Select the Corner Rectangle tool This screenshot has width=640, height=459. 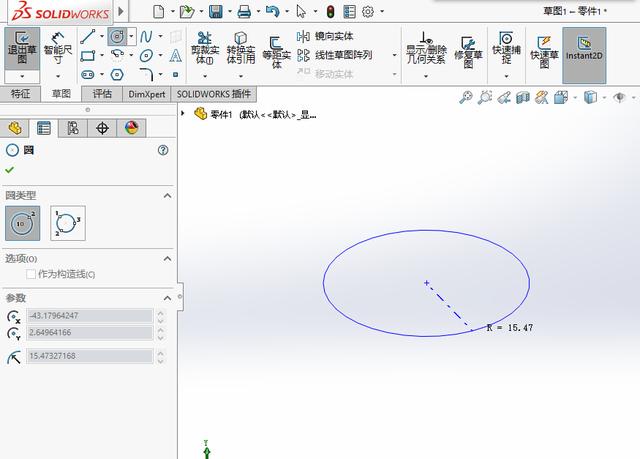coord(88,55)
